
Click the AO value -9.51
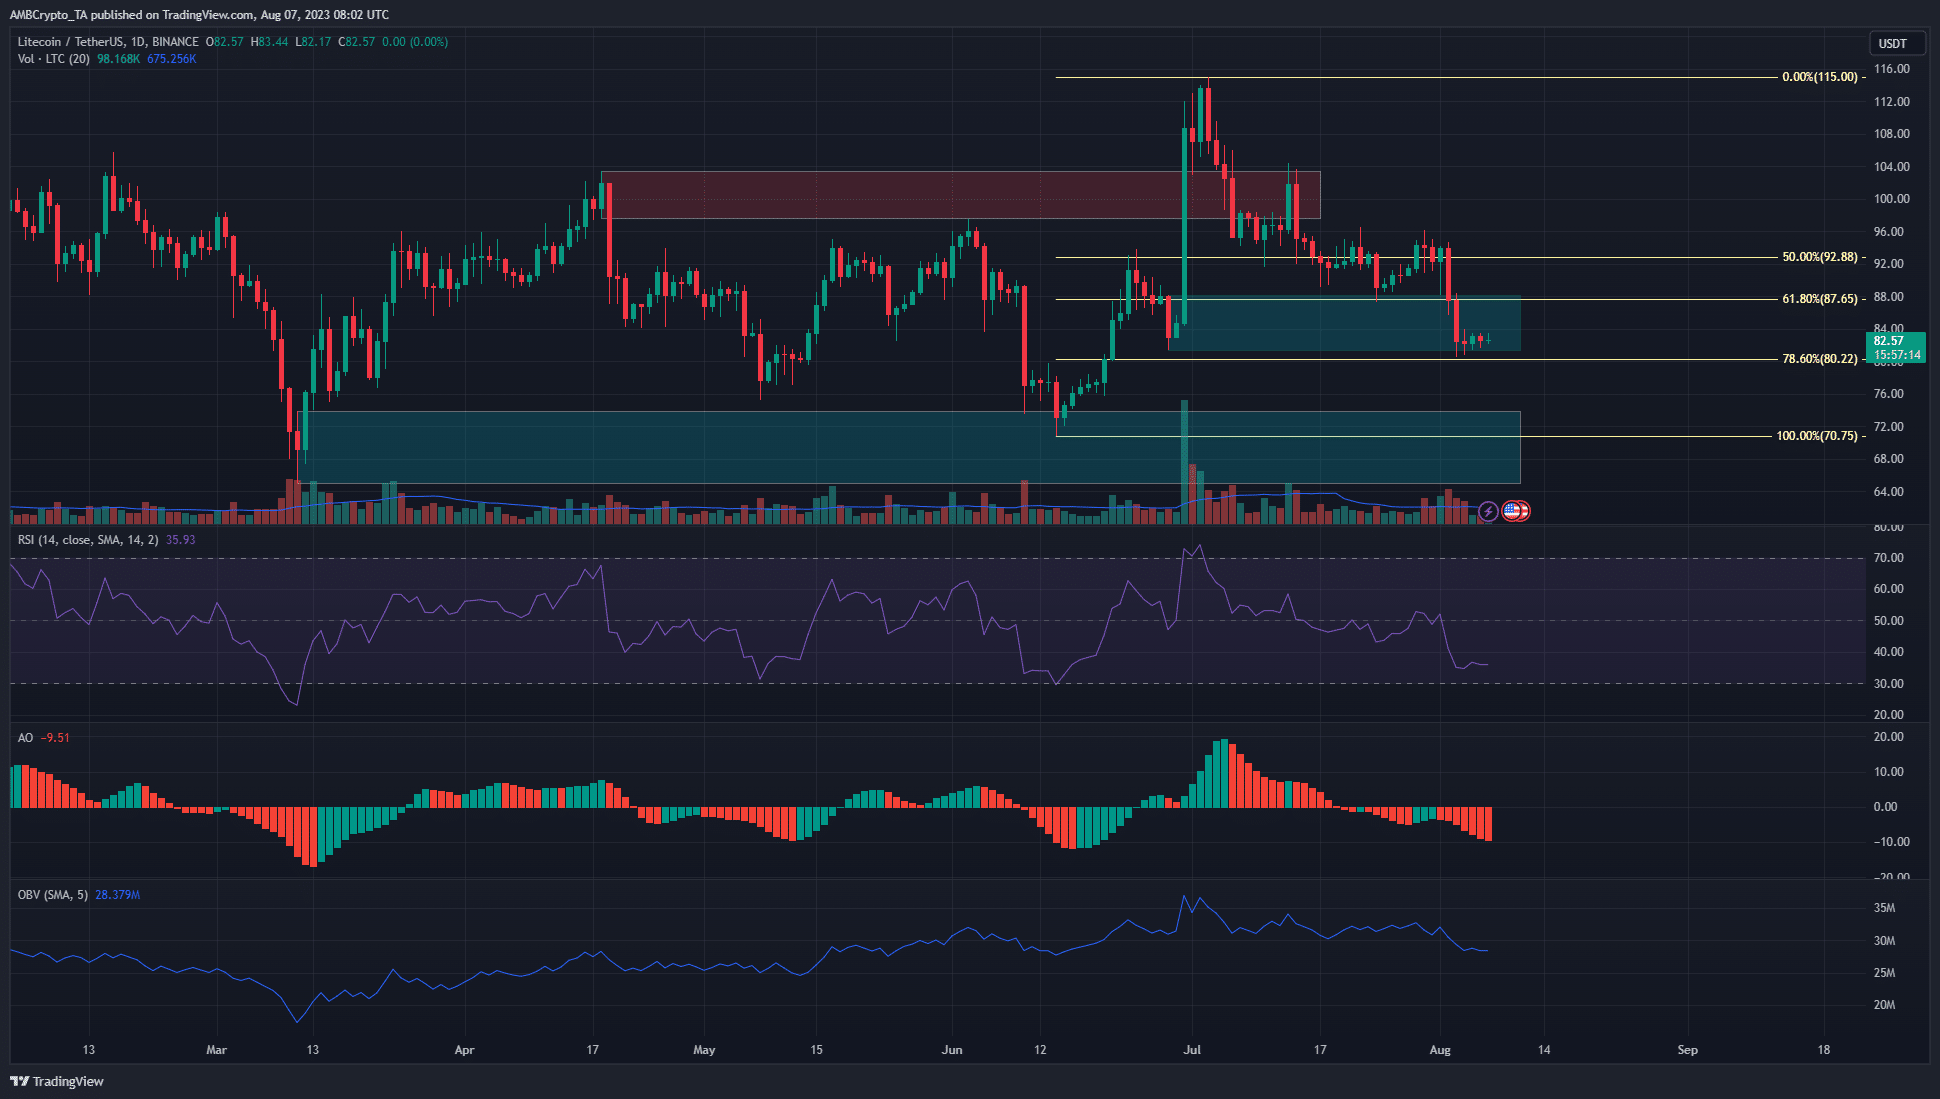(55, 738)
